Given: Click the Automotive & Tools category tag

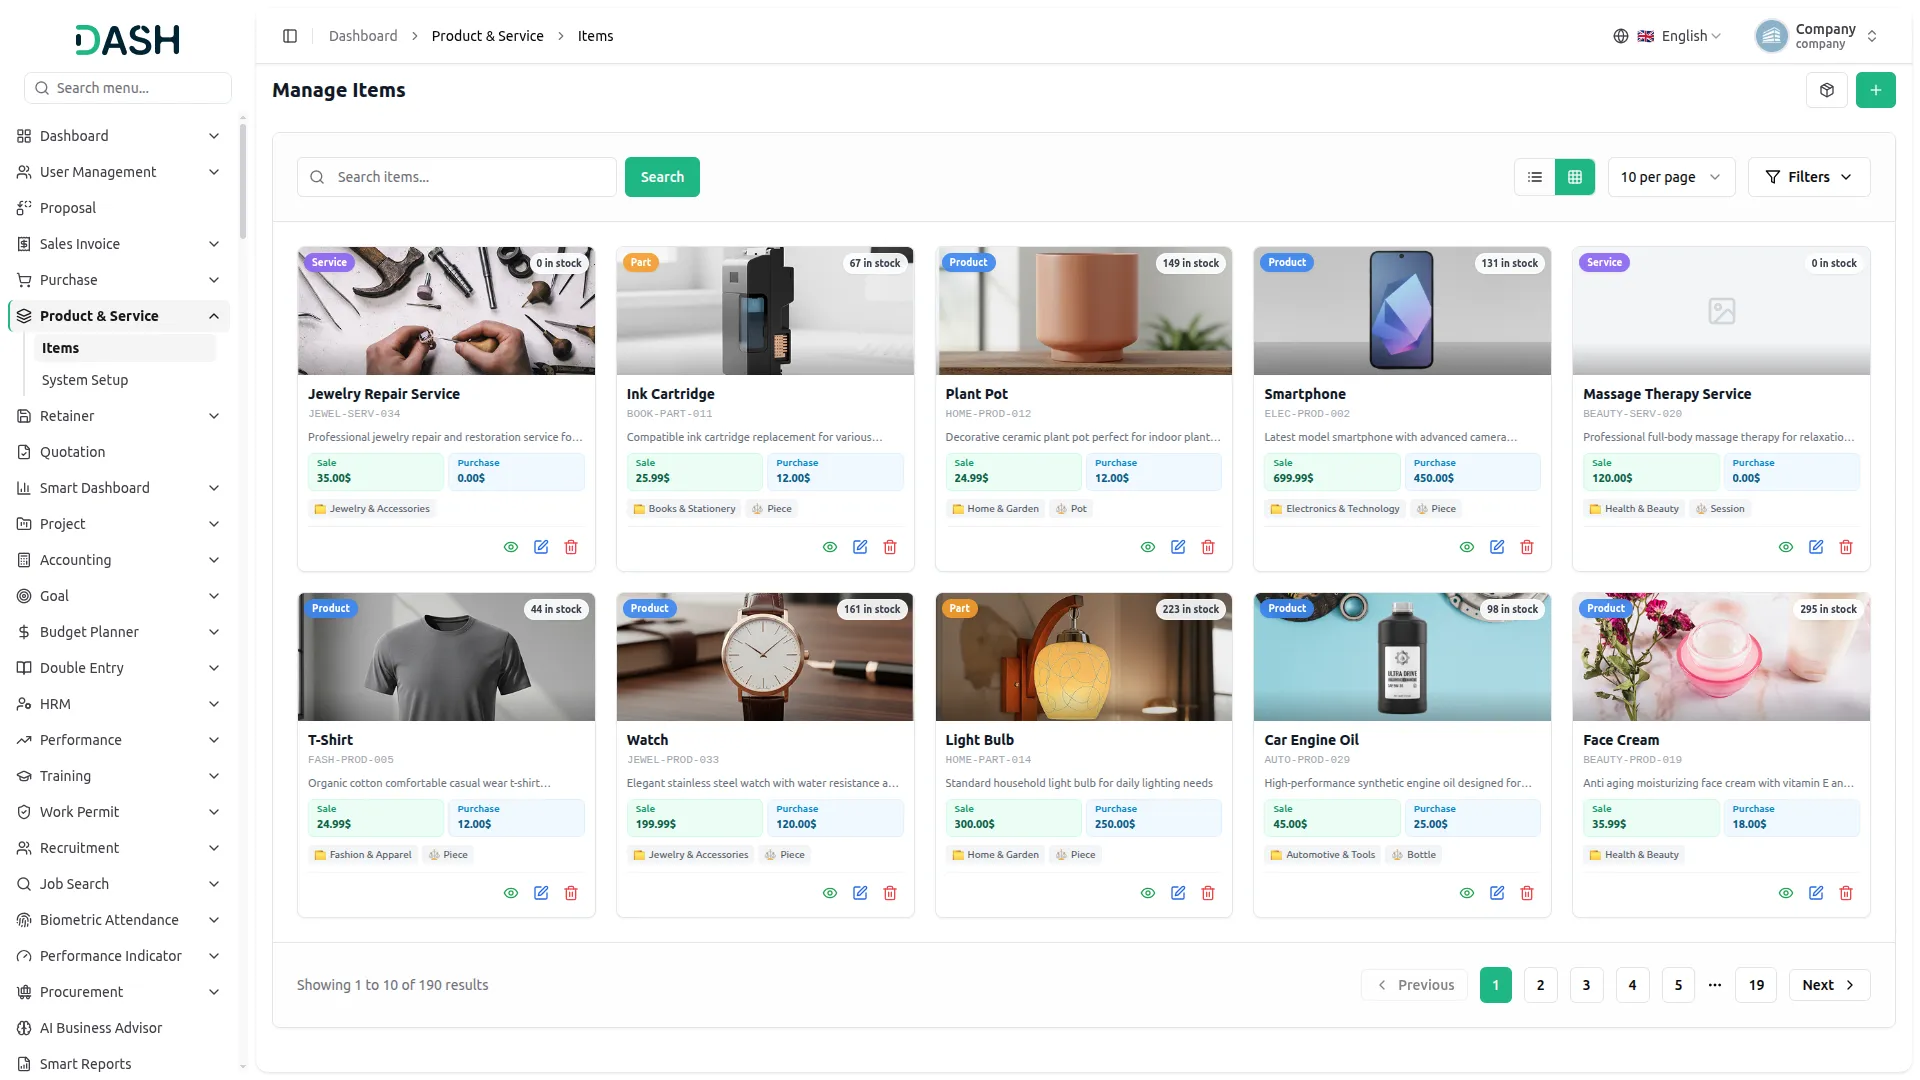Looking at the screenshot, I should pyautogui.click(x=1322, y=855).
